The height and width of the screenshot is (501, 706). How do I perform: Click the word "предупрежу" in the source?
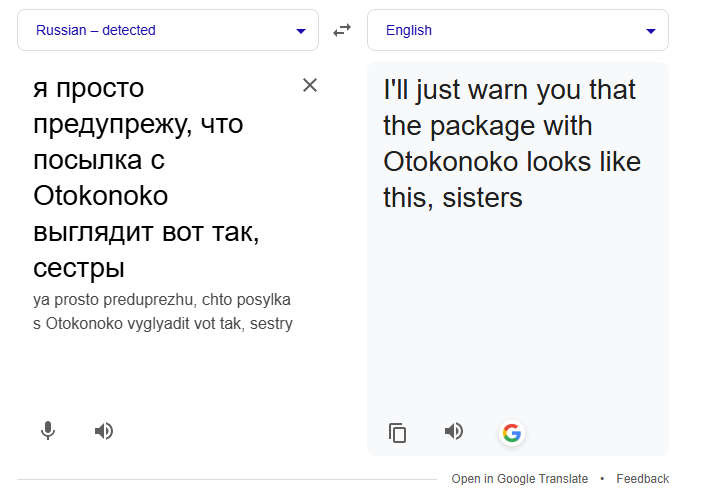(111, 125)
